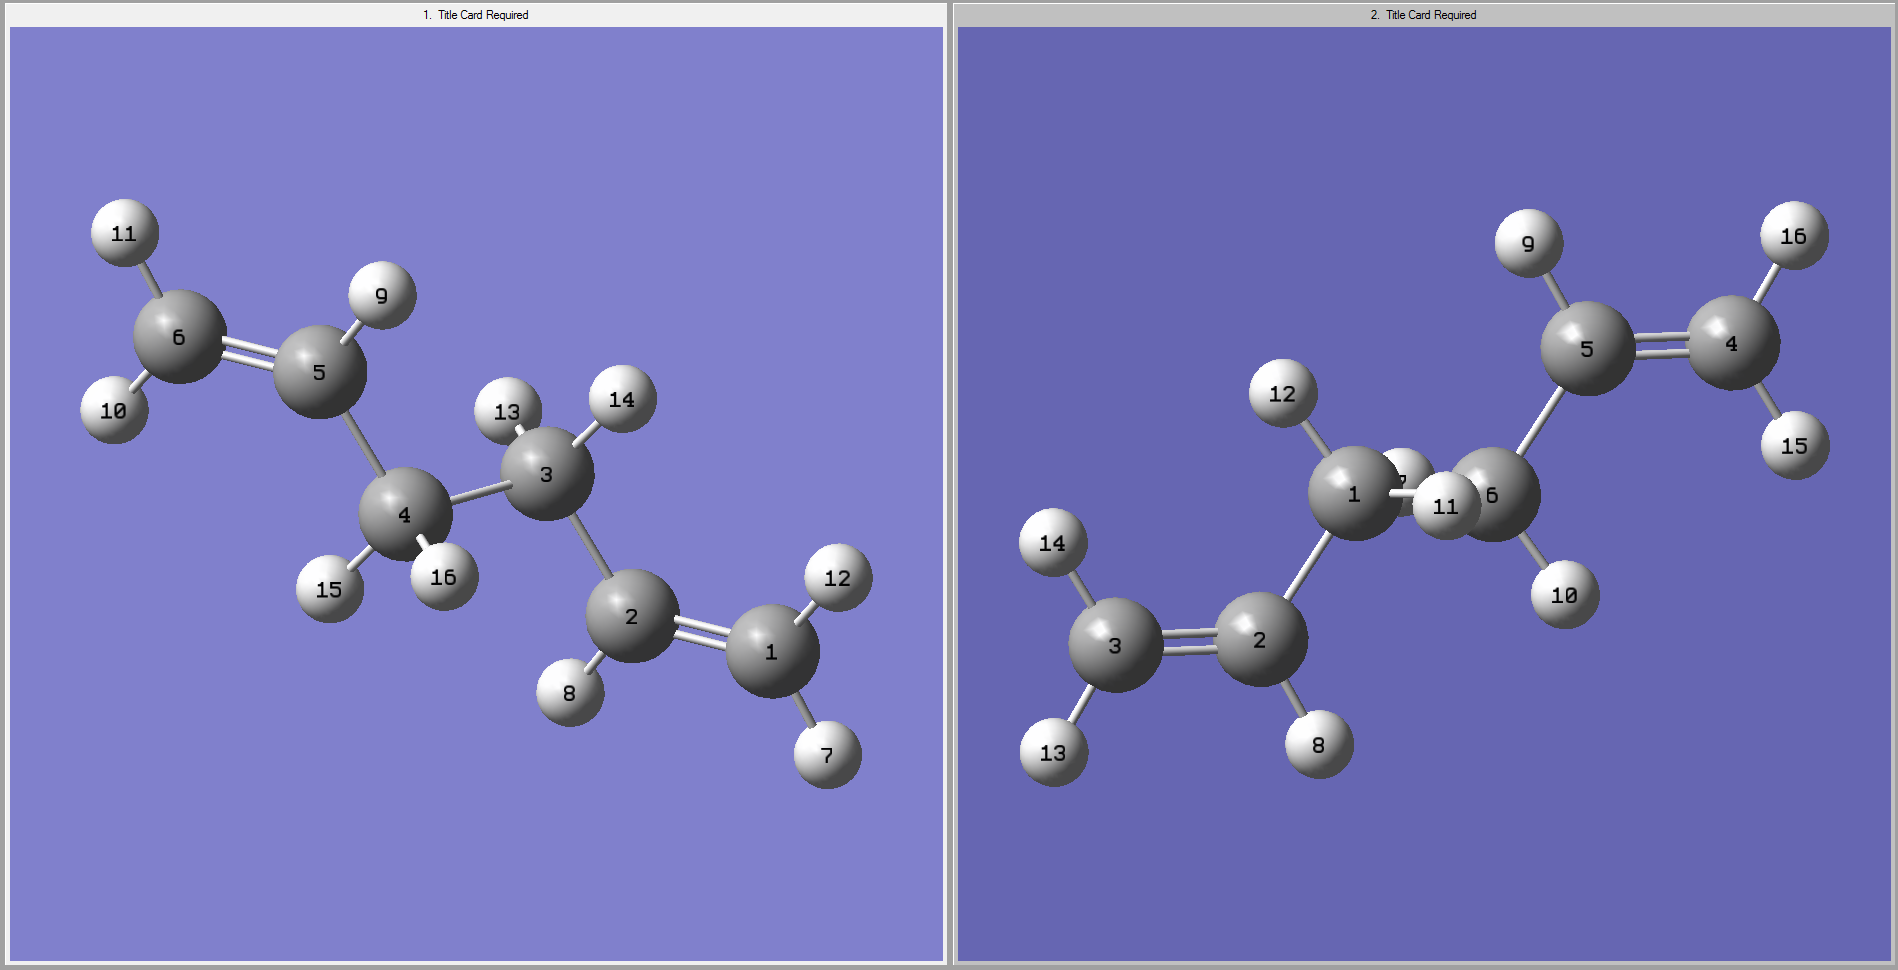Click carbon atom 6 in left molecule view

179,337
